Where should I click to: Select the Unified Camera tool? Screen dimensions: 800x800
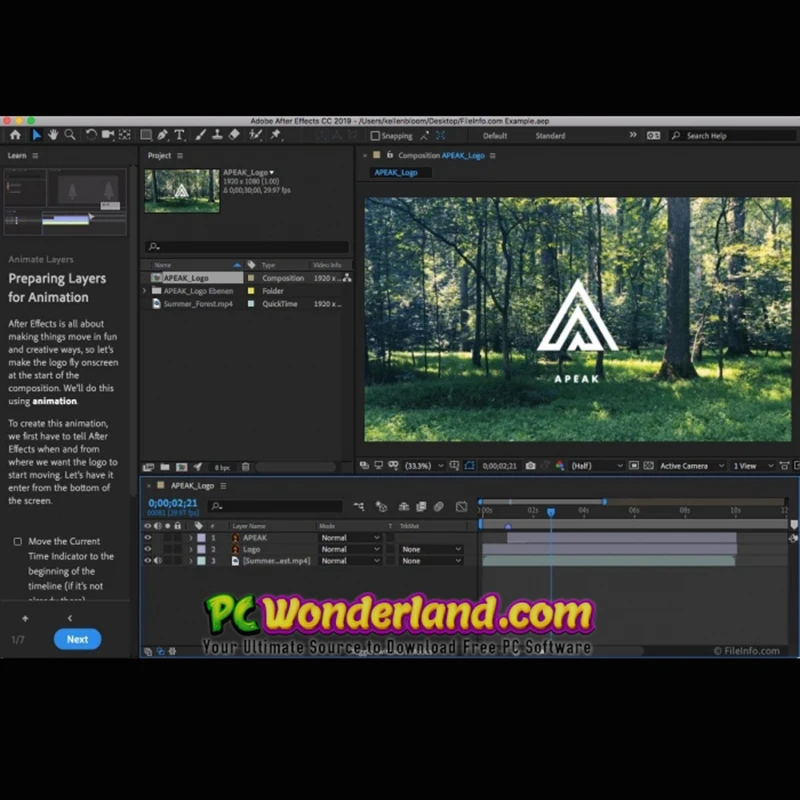point(108,135)
